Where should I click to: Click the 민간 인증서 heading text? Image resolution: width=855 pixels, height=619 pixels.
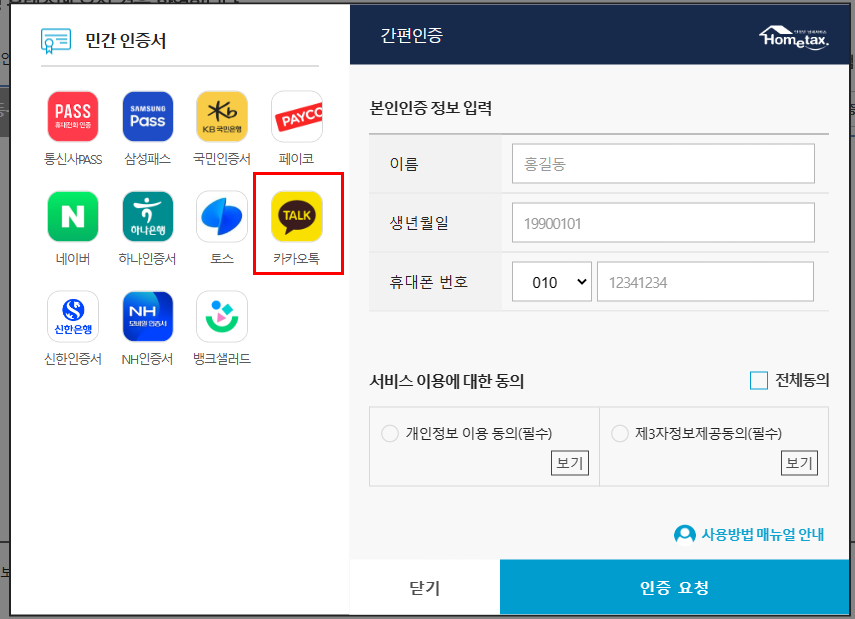tap(125, 41)
